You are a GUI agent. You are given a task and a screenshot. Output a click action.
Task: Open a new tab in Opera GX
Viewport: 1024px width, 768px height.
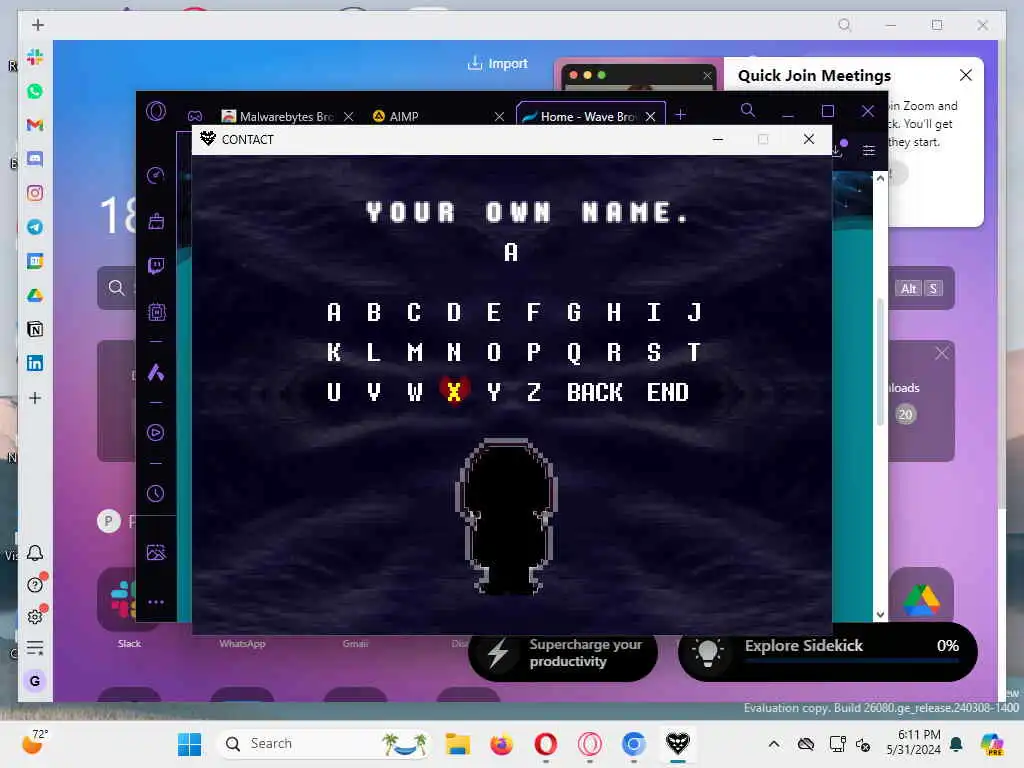pos(680,114)
